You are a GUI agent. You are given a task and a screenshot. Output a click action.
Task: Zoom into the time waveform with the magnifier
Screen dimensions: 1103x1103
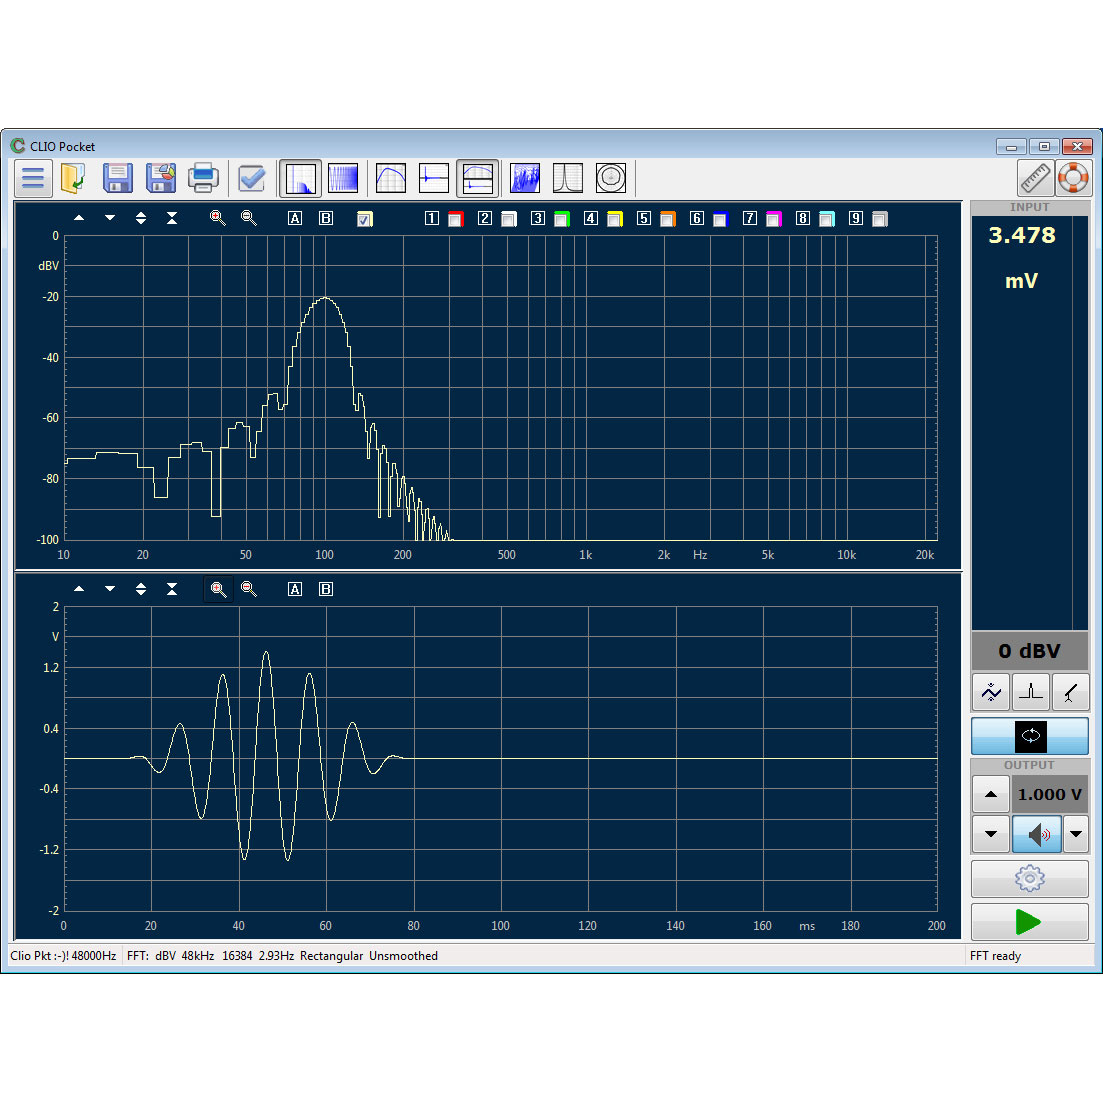point(218,589)
